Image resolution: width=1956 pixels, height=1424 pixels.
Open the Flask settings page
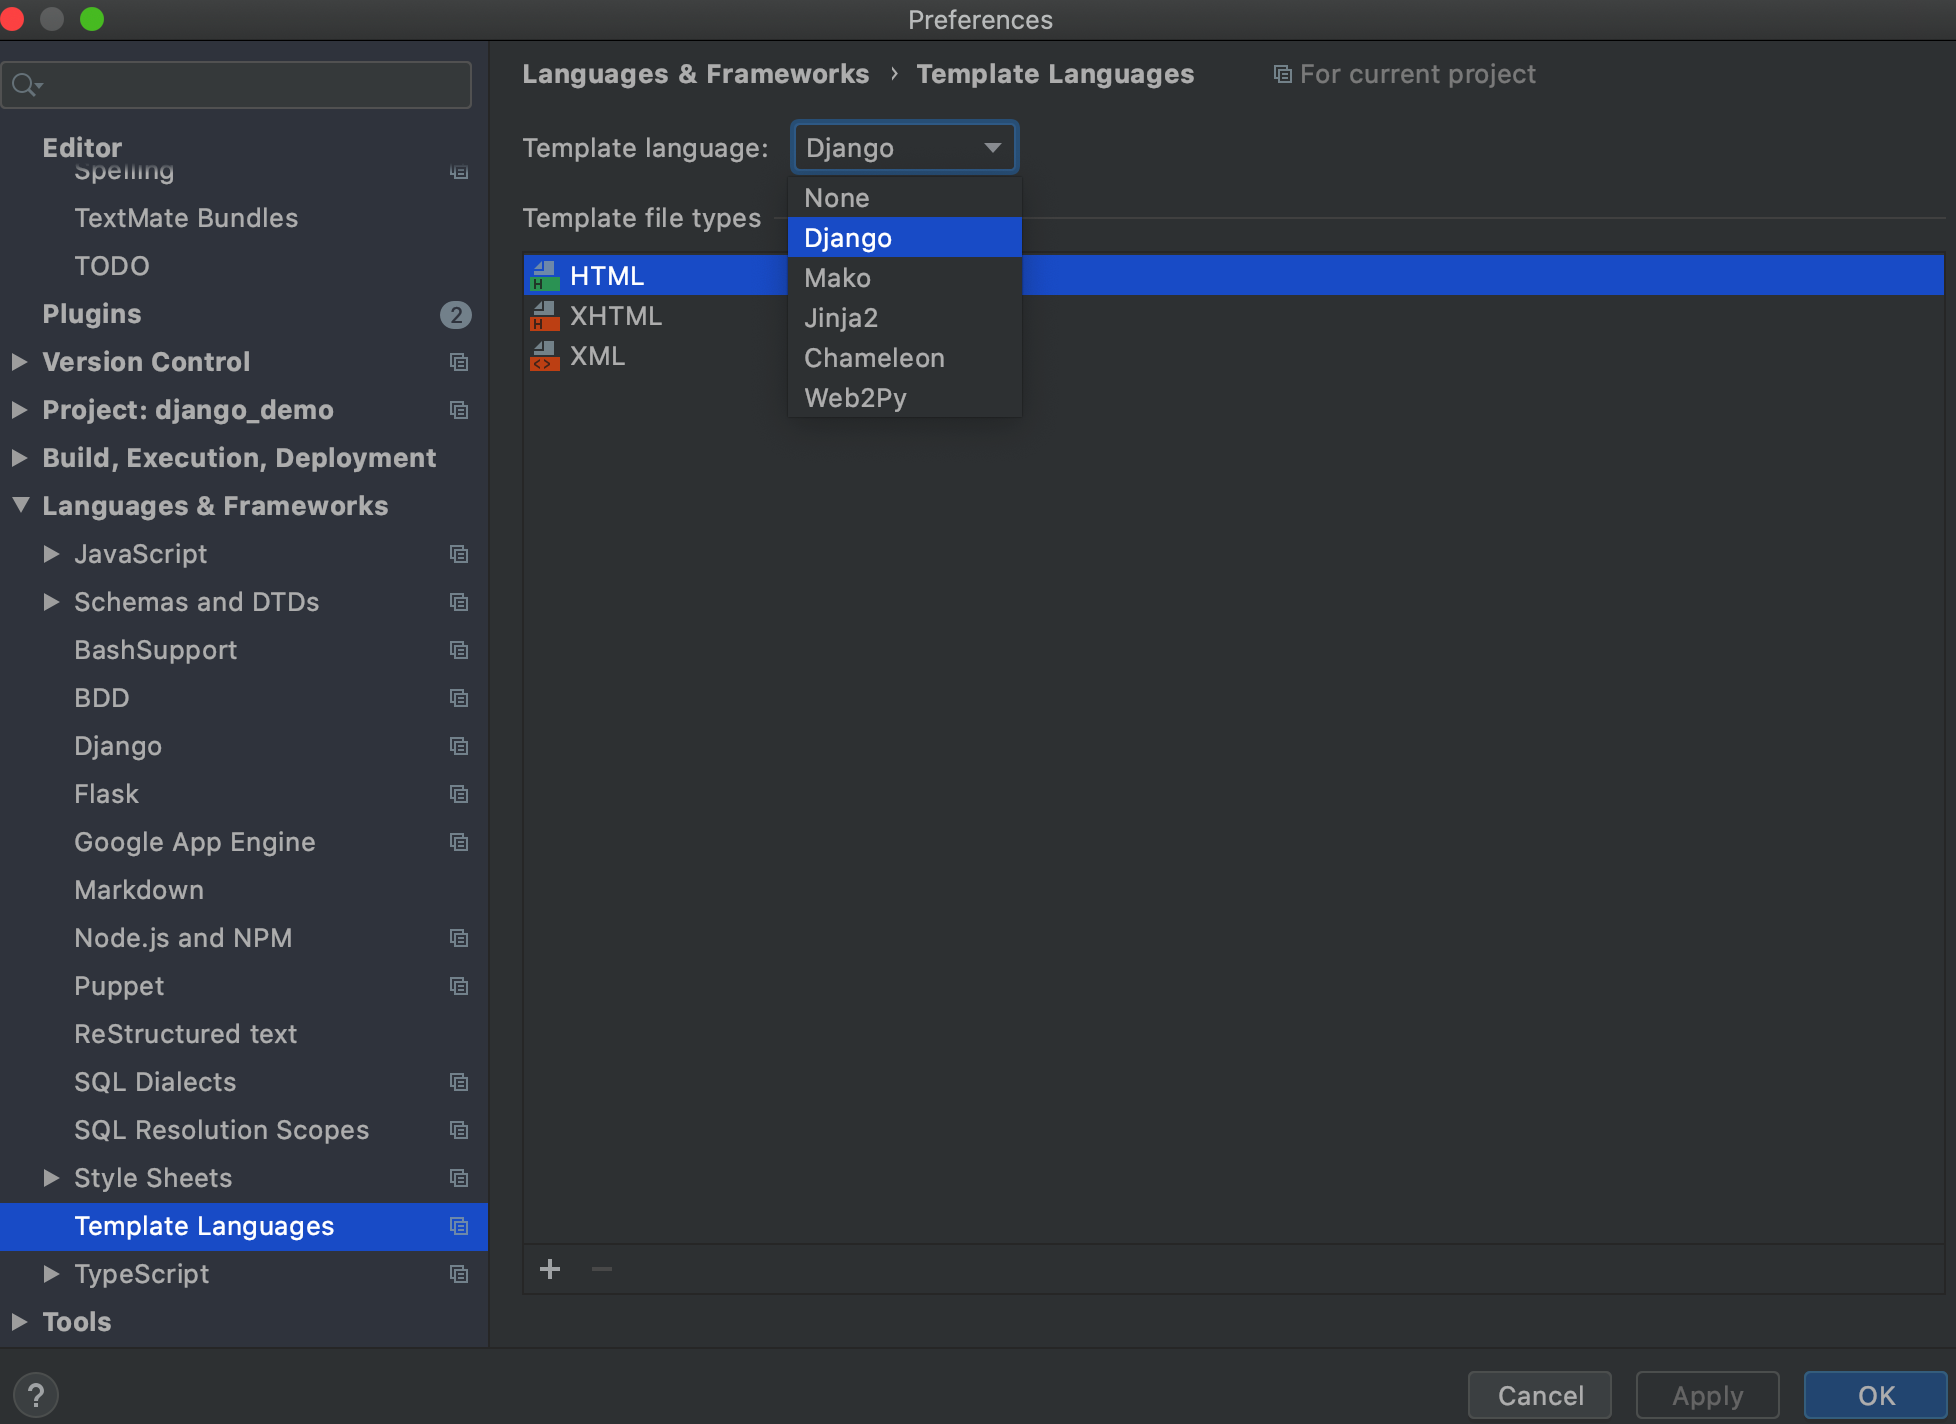pos(107,794)
